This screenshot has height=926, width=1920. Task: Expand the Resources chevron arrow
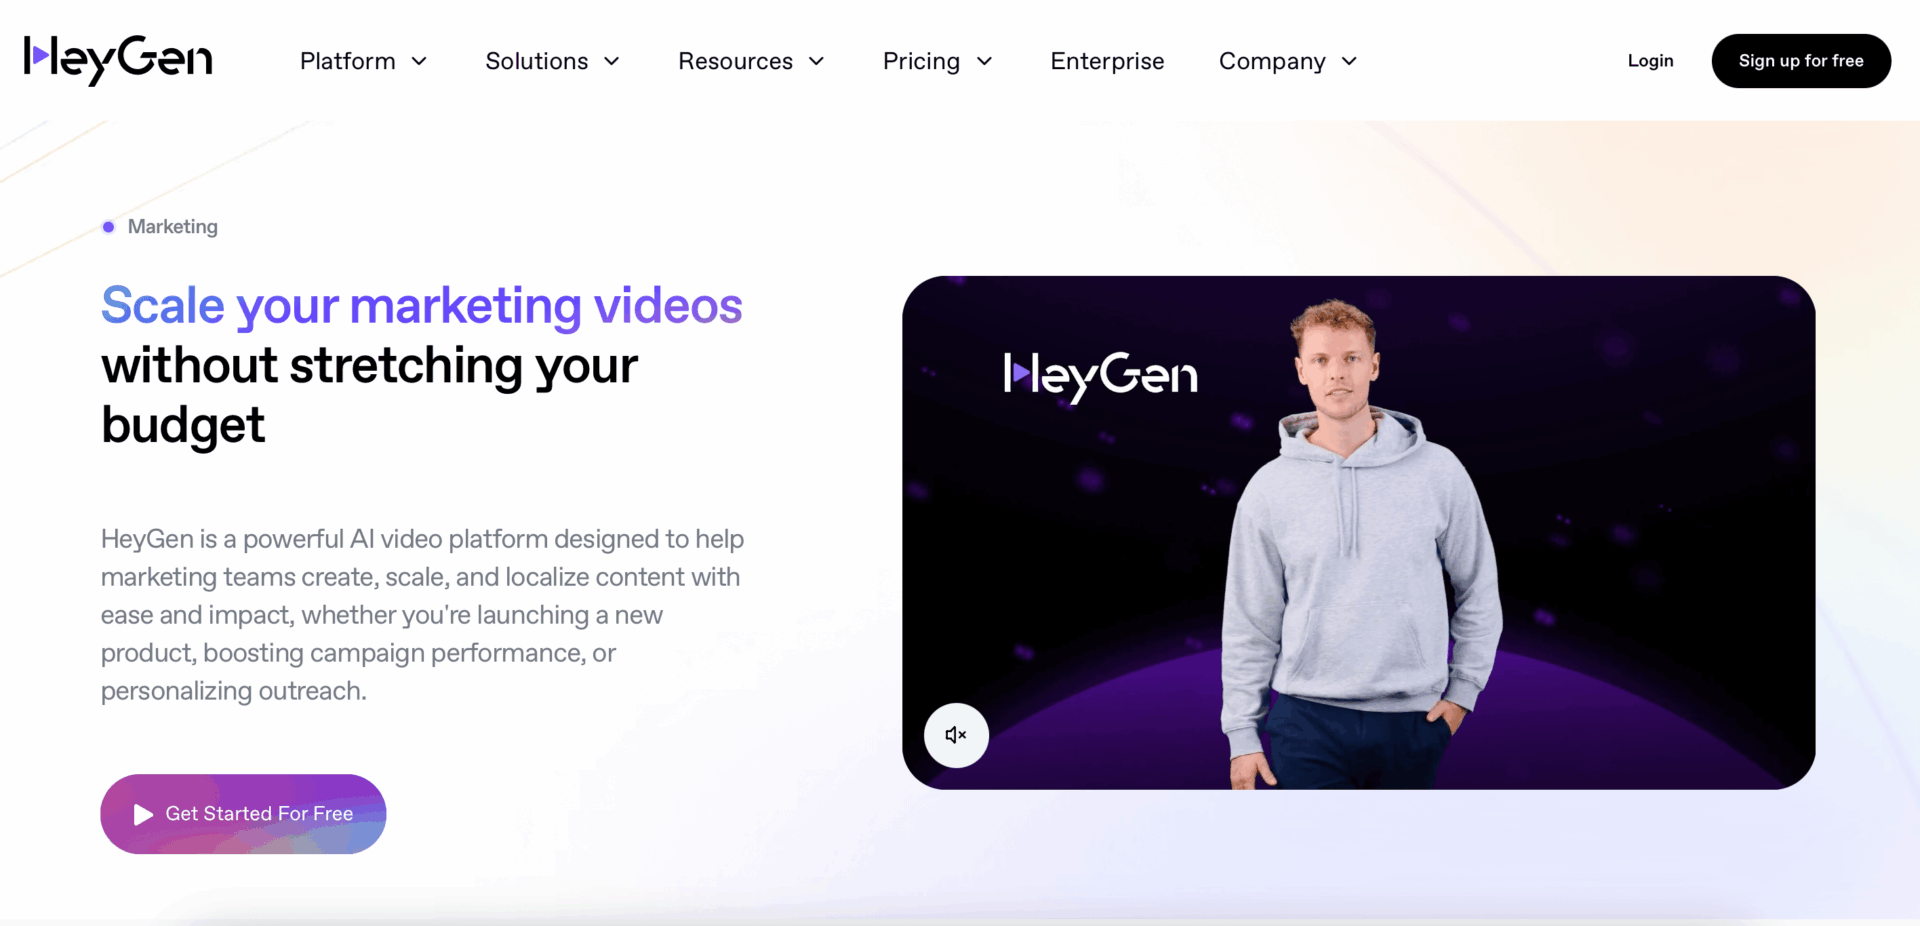coord(817,62)
